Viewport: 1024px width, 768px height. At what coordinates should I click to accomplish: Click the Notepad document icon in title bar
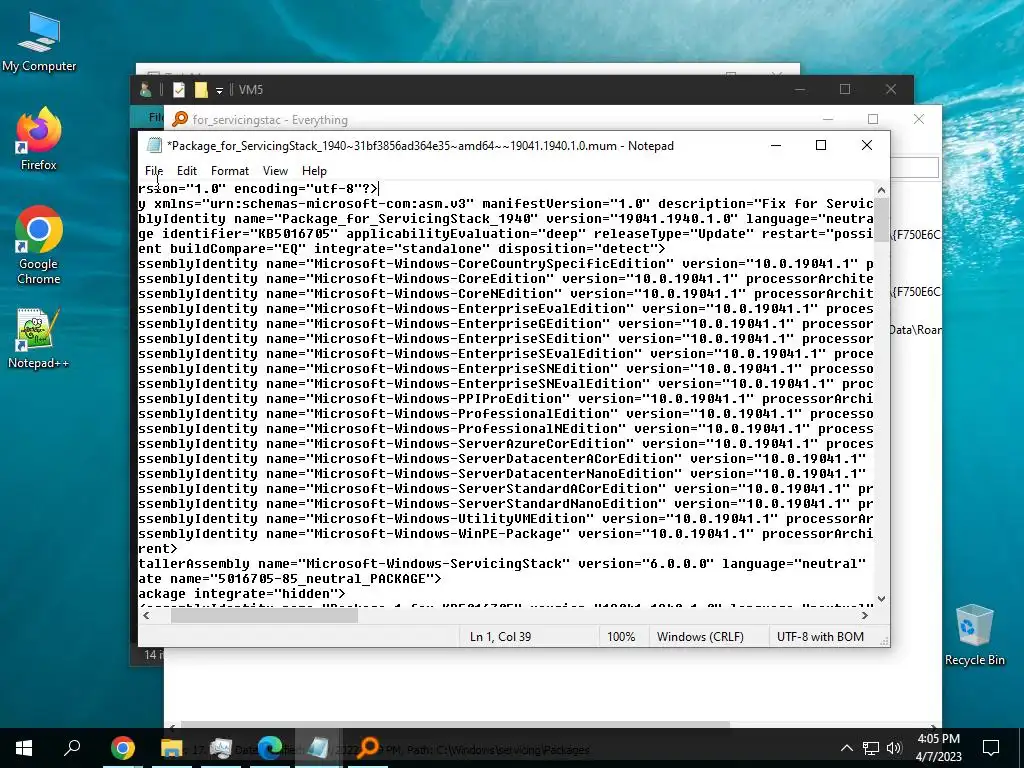154,146
